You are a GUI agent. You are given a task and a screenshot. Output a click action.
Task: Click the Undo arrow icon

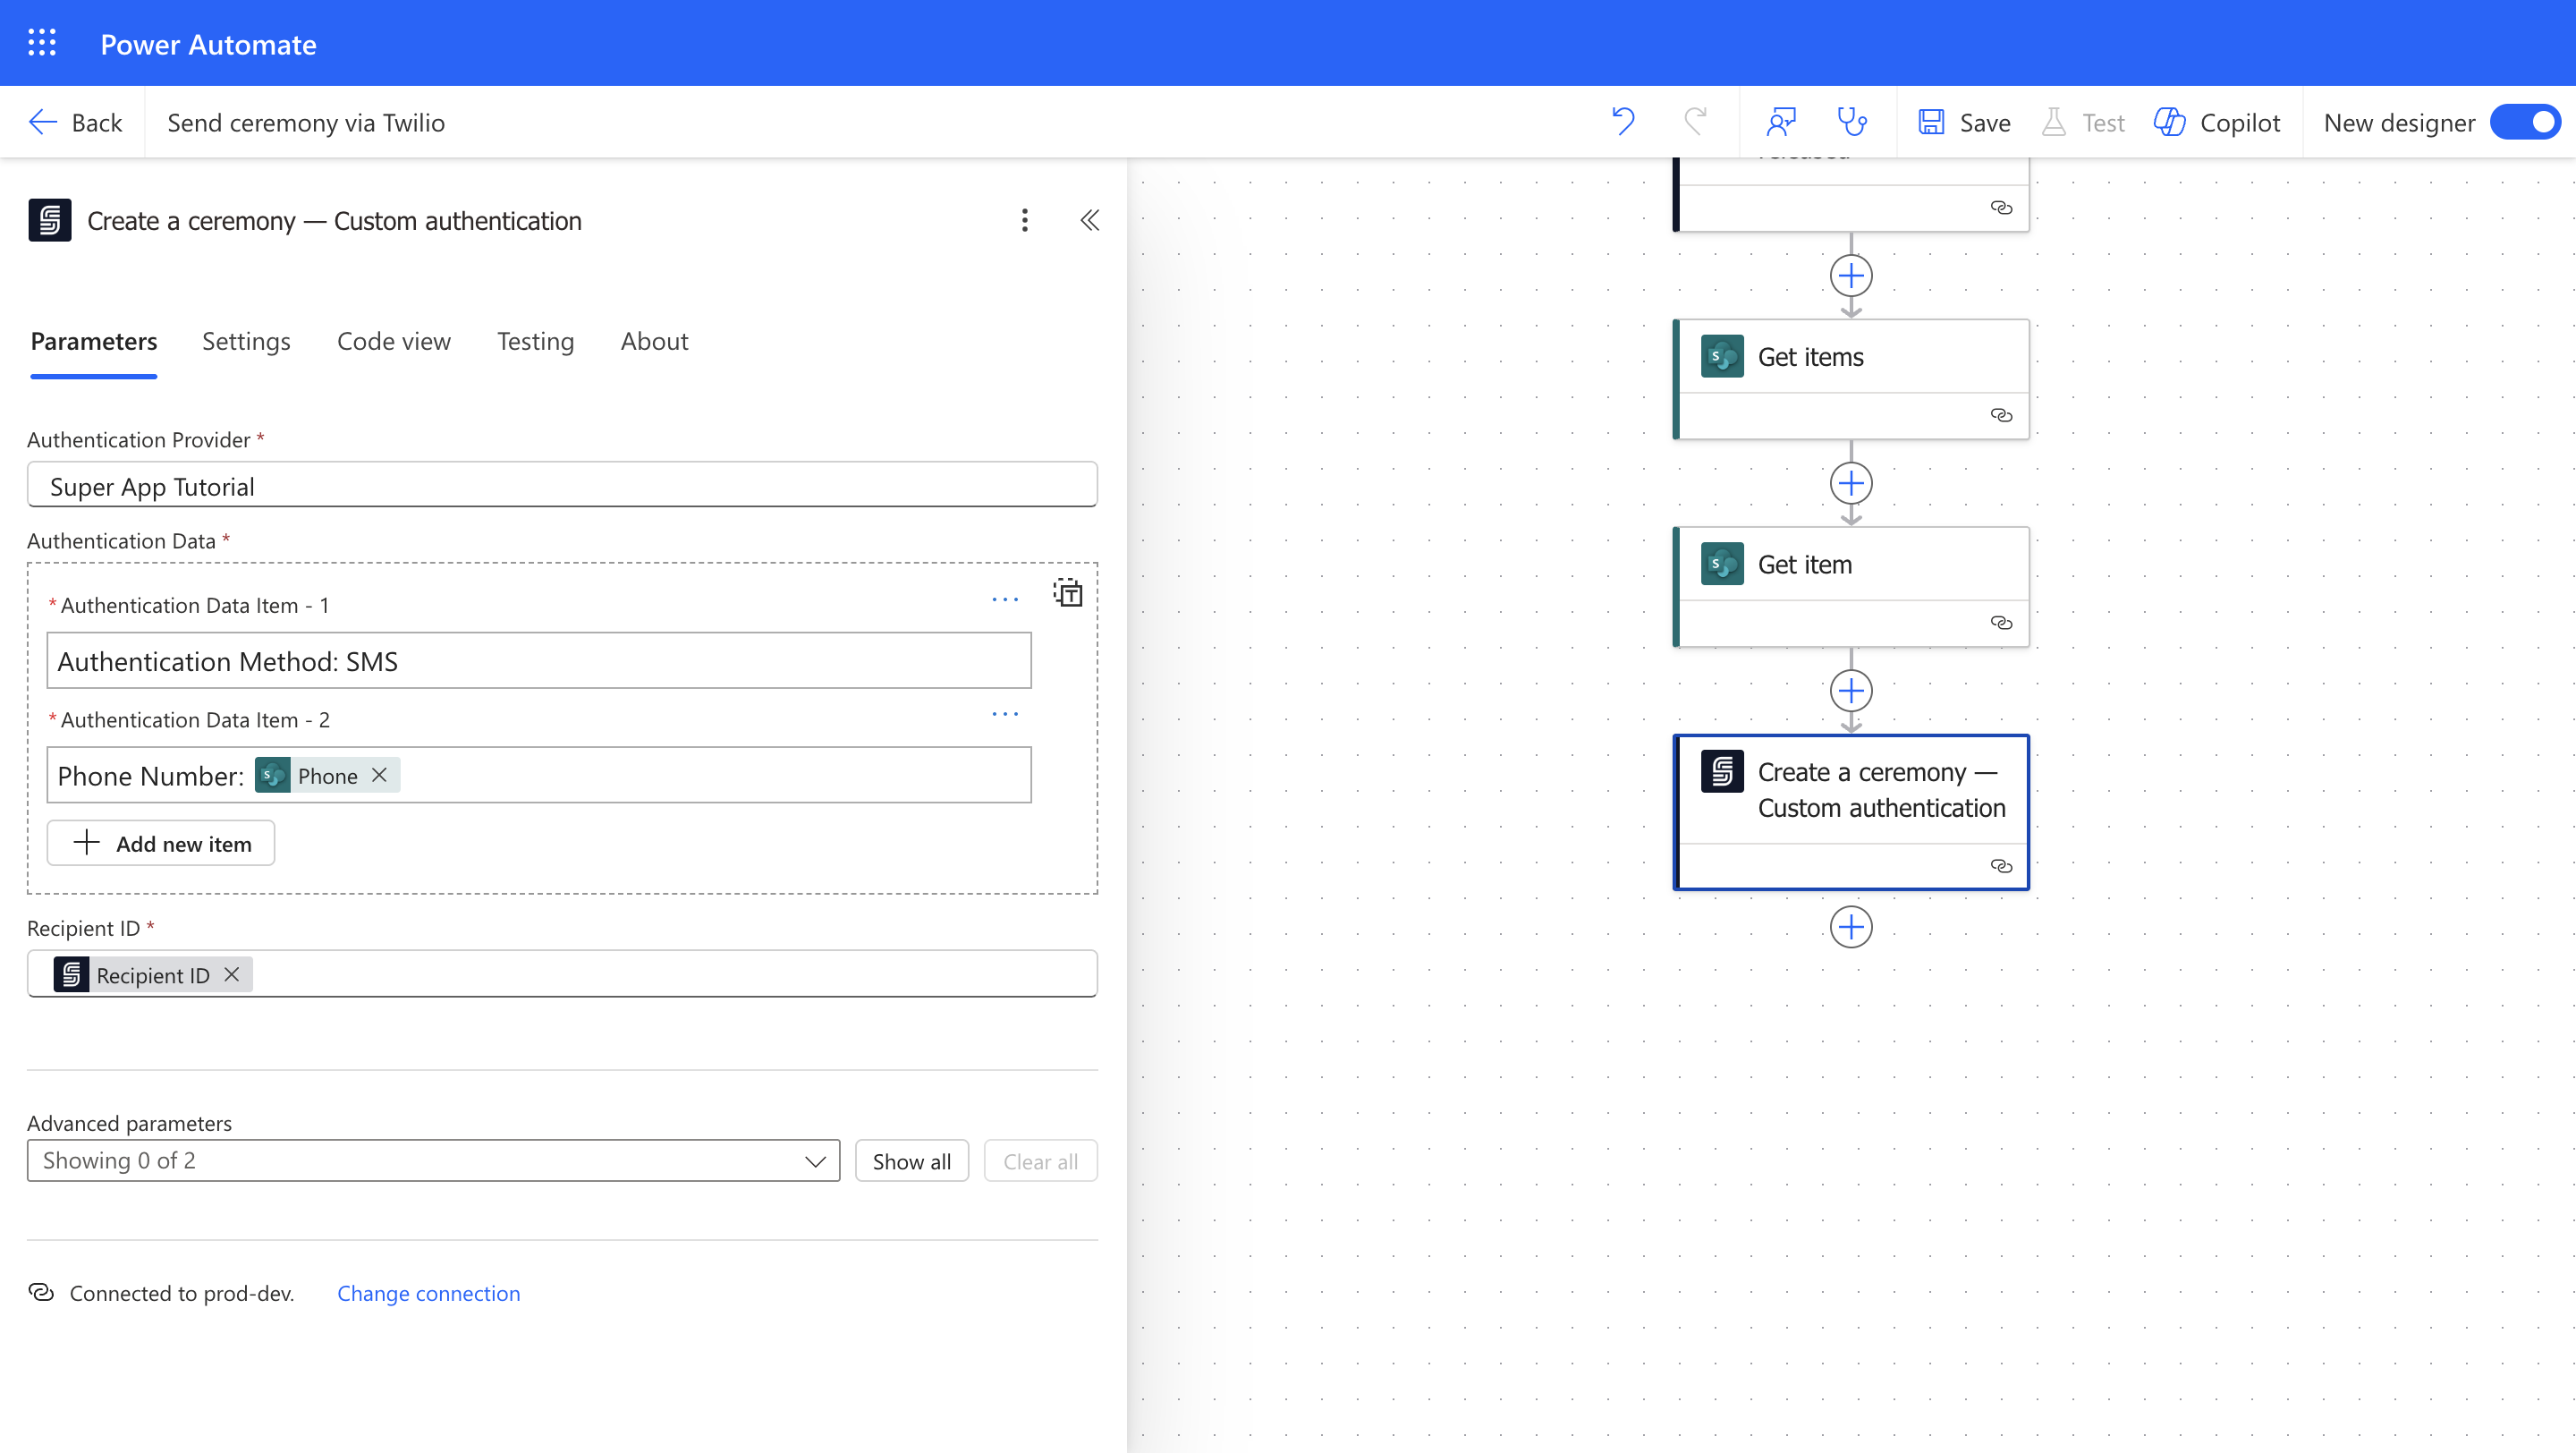coord(1623,122)
